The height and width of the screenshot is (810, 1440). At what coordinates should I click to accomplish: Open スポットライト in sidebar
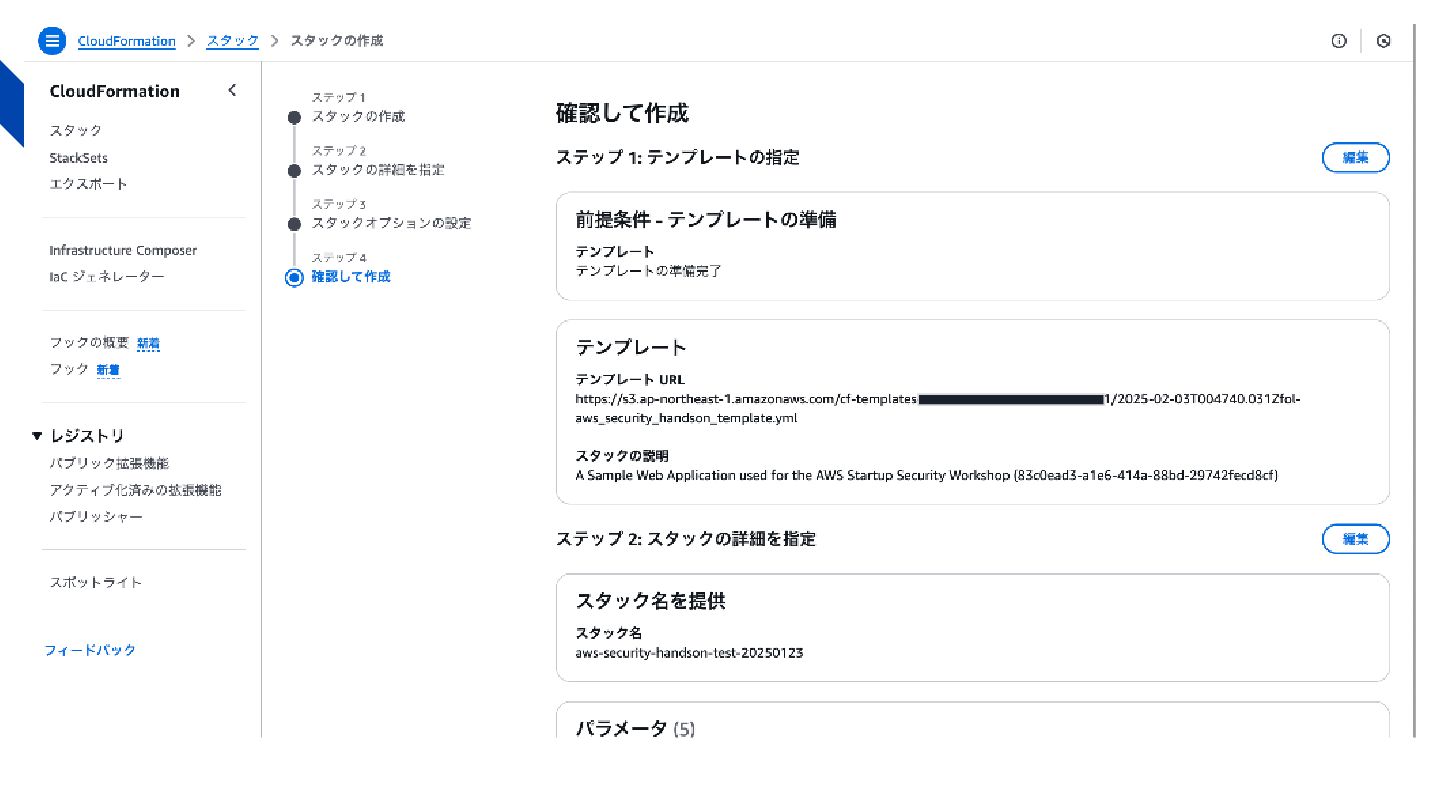(96, 582)
